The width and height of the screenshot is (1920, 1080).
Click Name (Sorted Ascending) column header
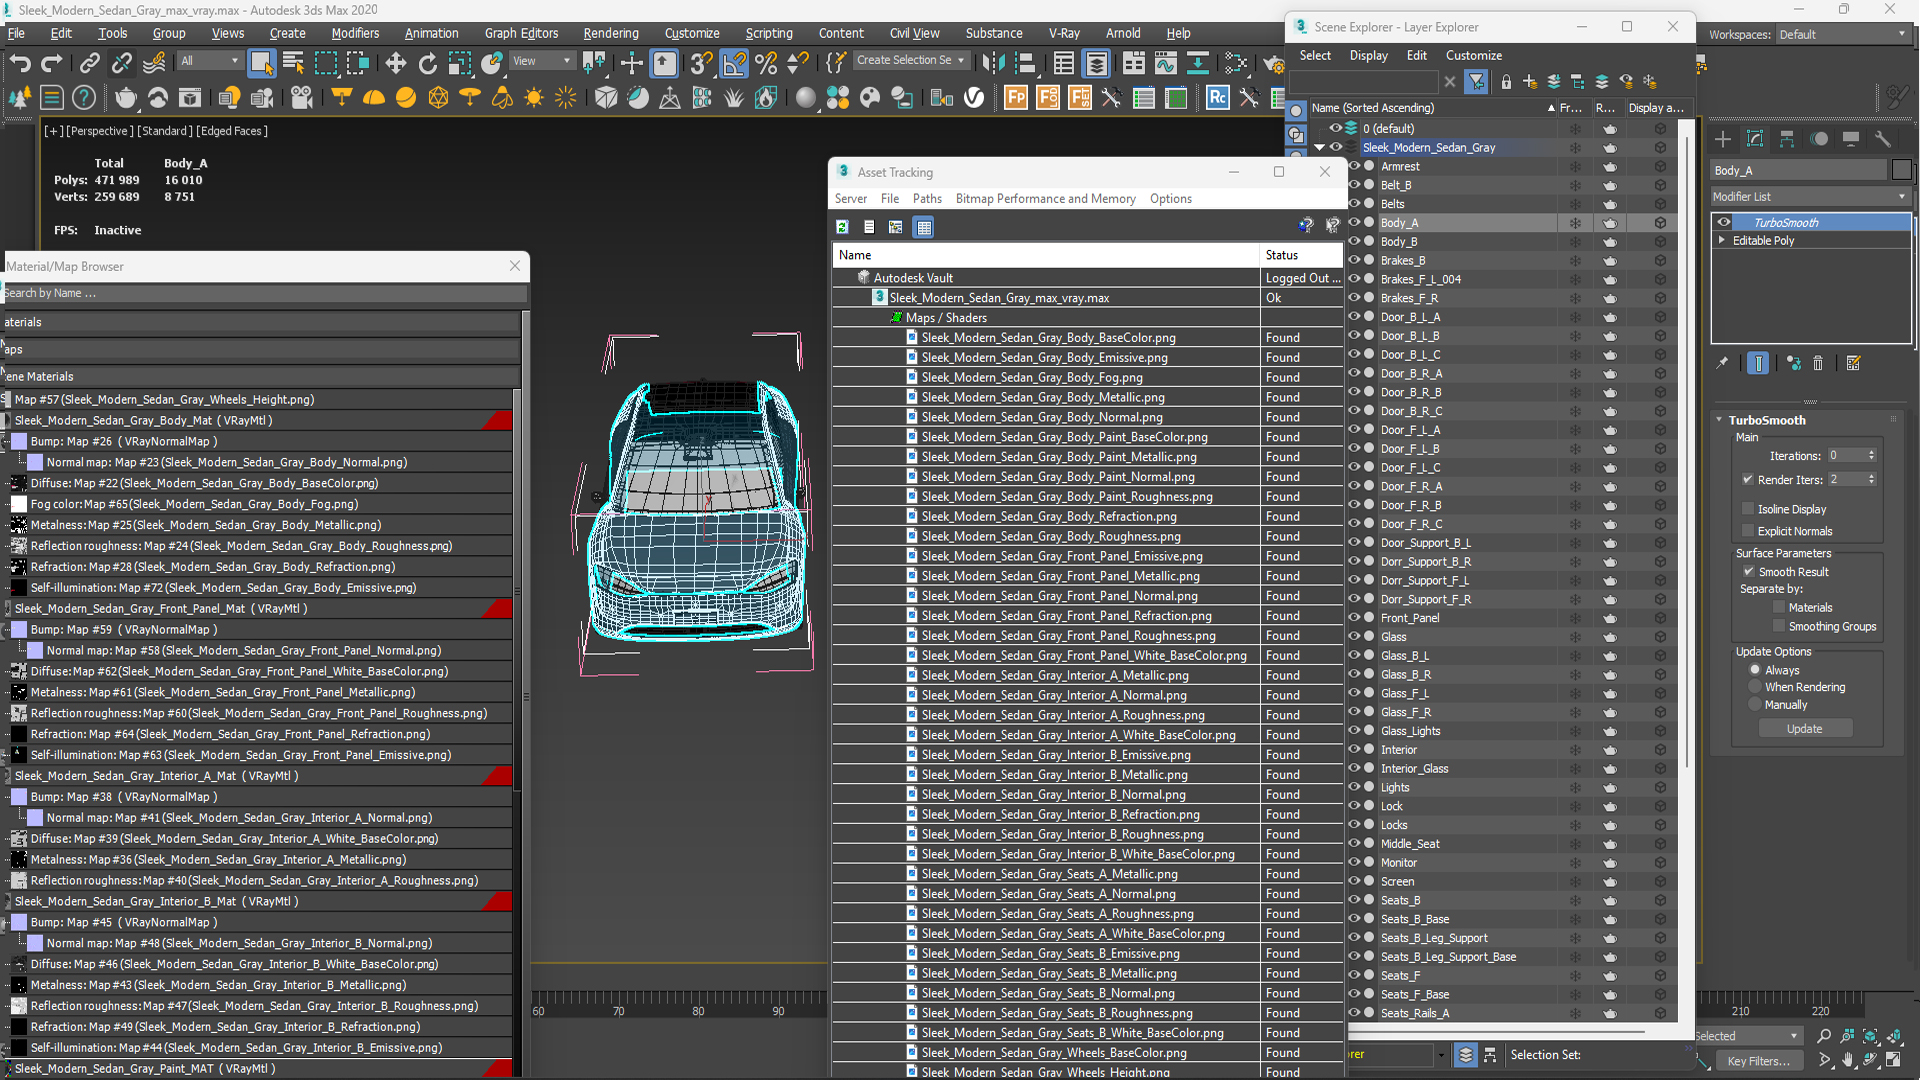1432,108
